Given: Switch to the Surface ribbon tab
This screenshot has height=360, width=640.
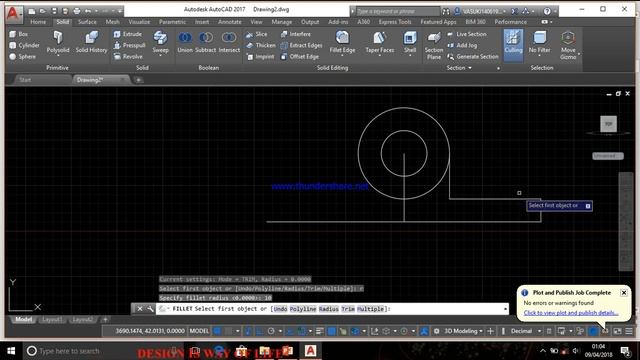Looking at the screenshot, I should (87, 22).
